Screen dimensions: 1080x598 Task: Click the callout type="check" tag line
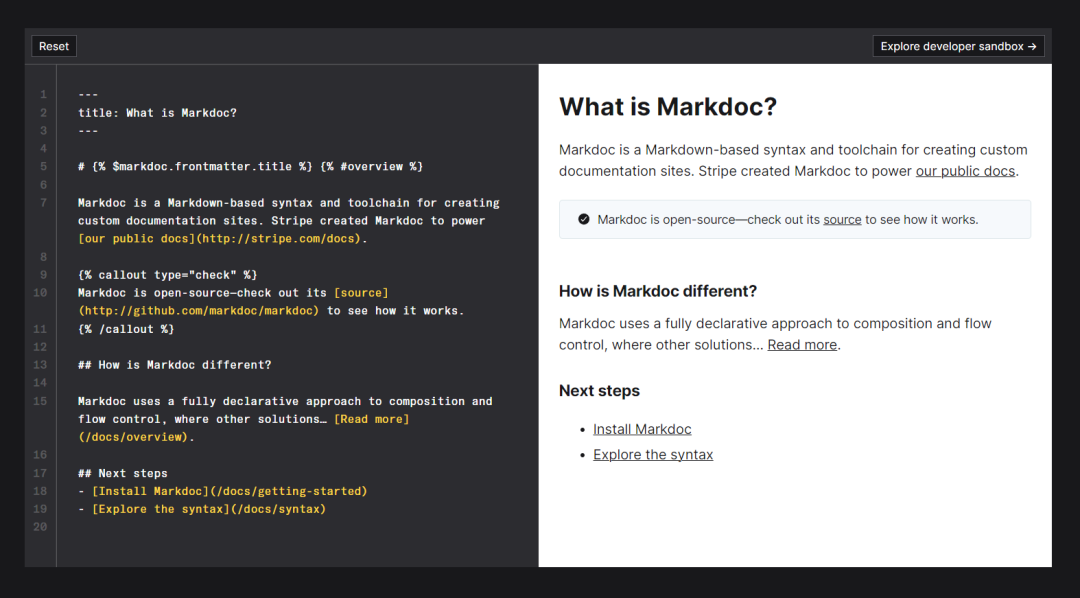pyautogui.click(x=167, y=275)
